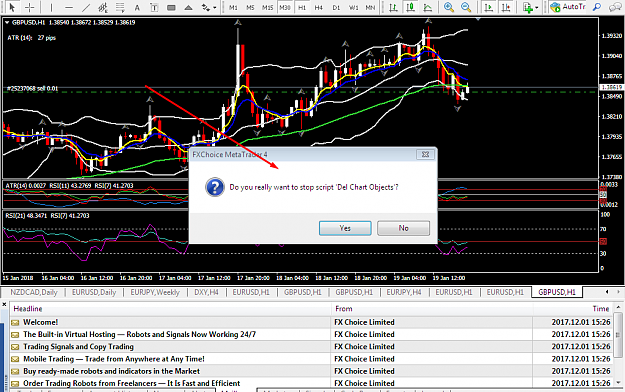
Task: Switch to D1 timeframe
Action: pos(336,7)
